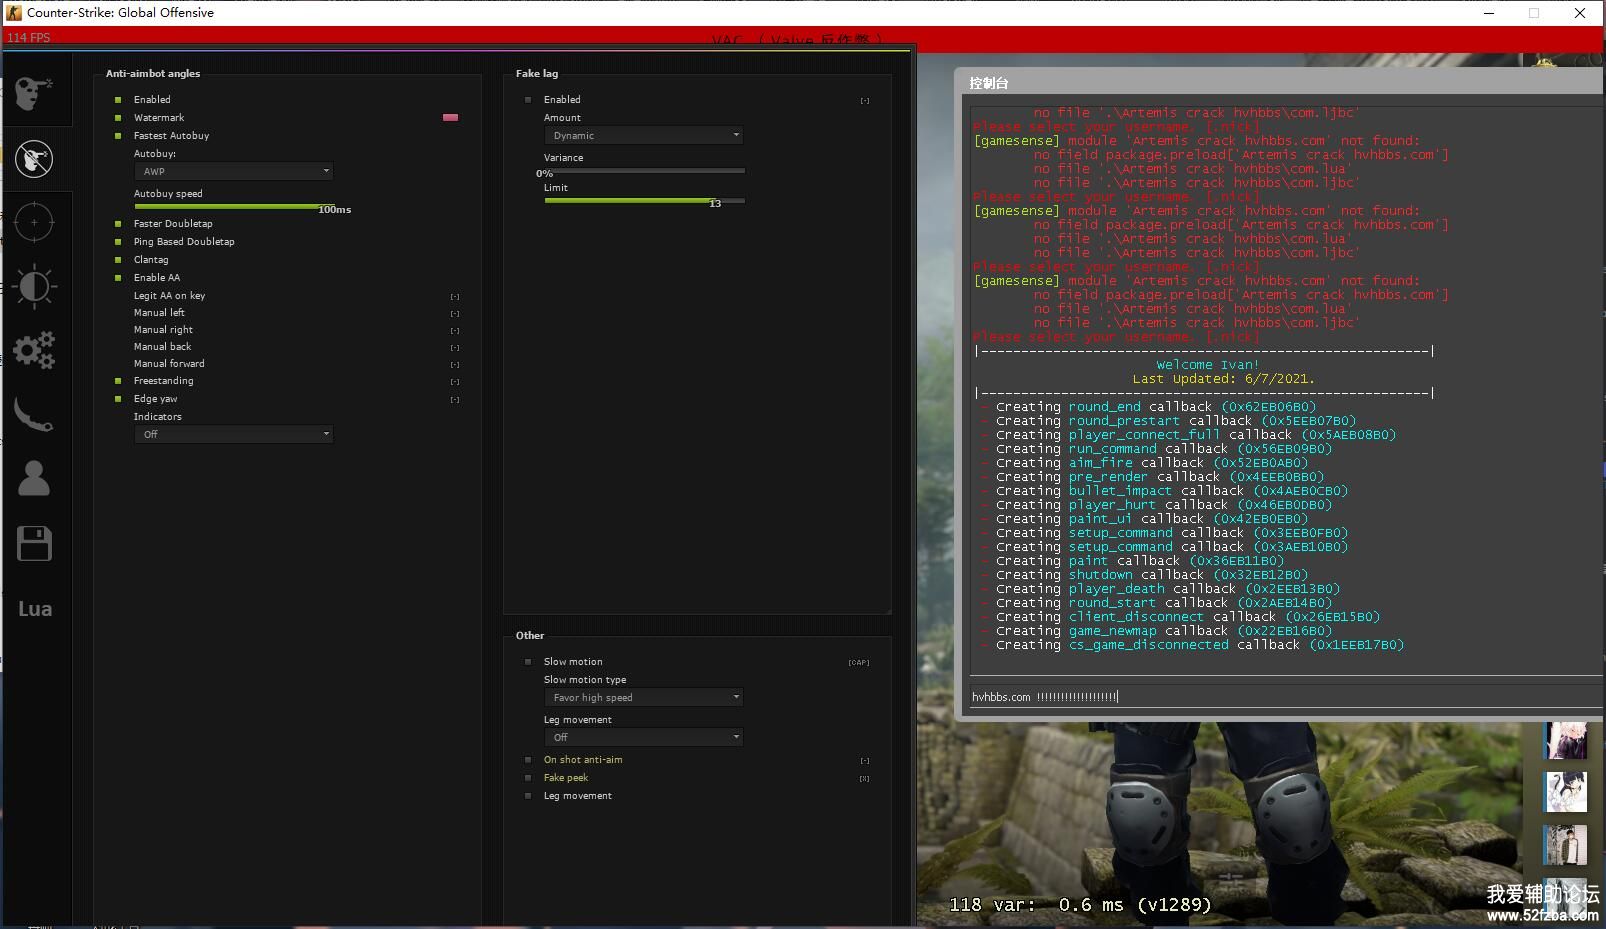The width and height of the screenshot is (1606, 929).
Task: Select the Anti-aim tab icon
Action: (34, 158)
